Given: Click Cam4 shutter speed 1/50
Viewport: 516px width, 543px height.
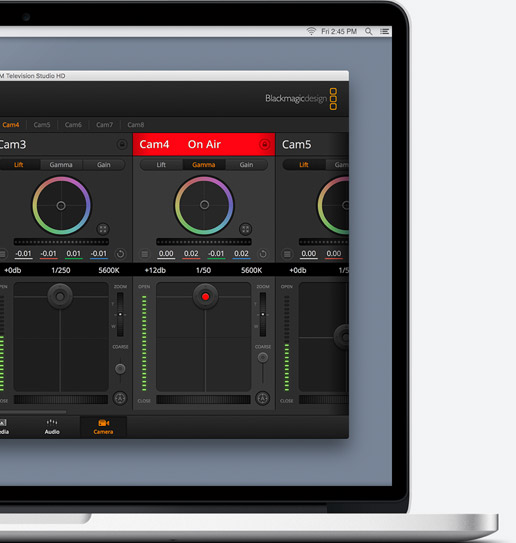Looking at the screenshot, I should 203,270.
